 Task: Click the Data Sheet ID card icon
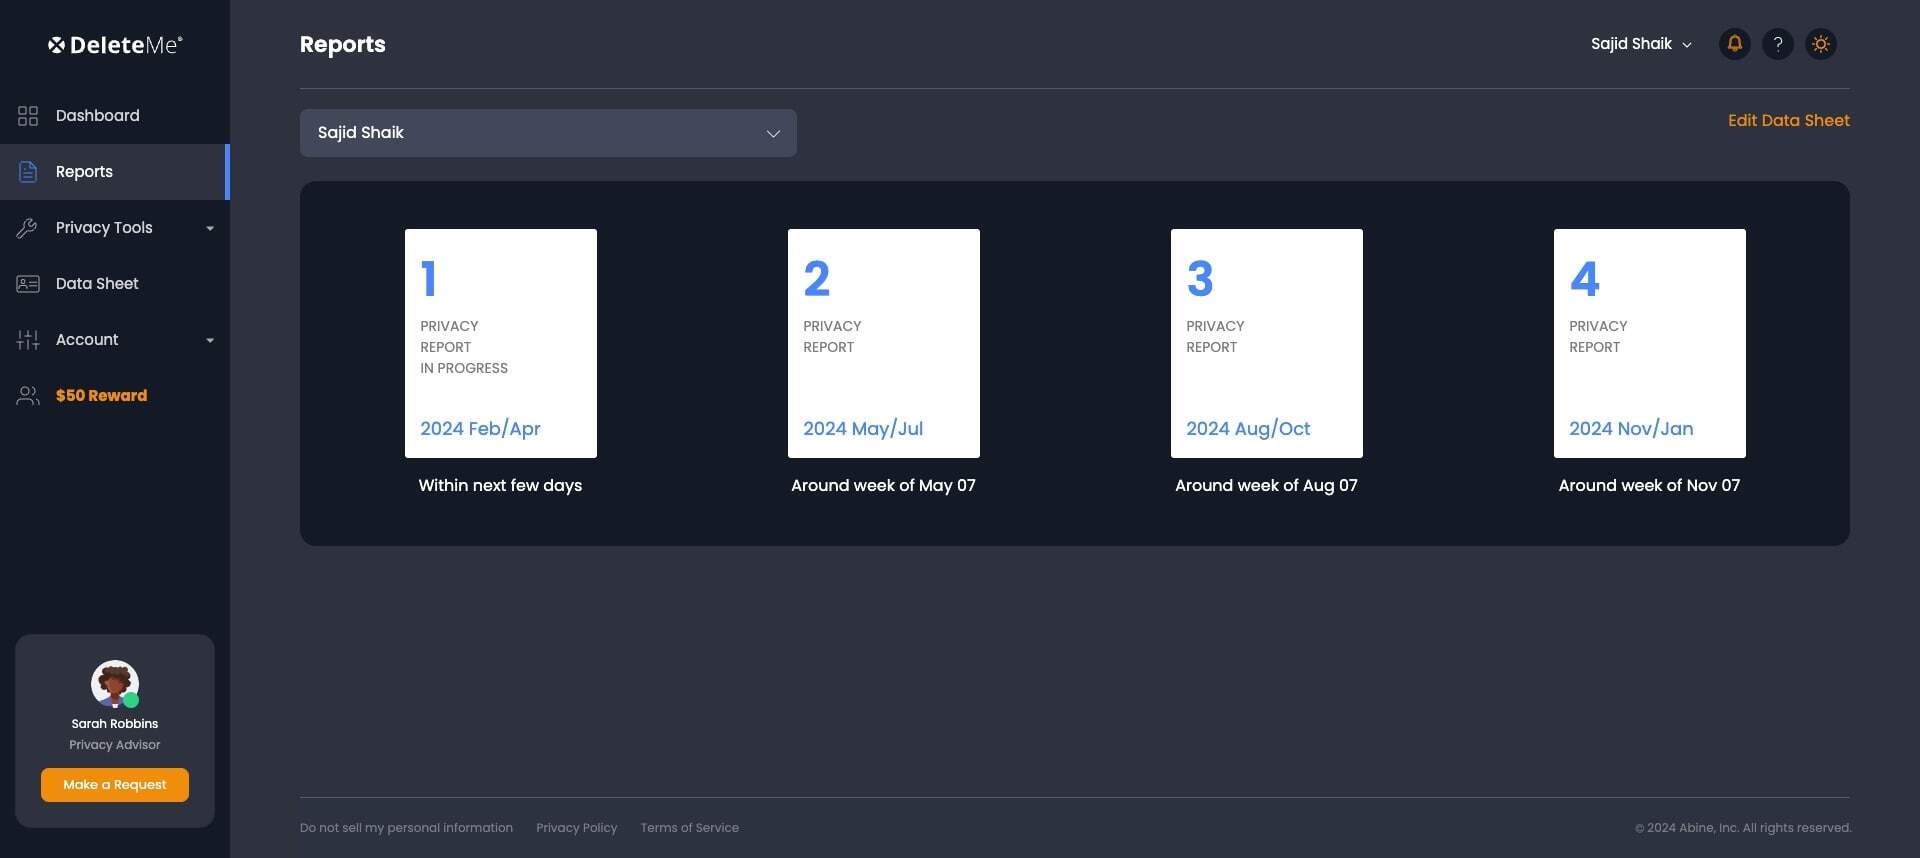[x=28, y=284]
